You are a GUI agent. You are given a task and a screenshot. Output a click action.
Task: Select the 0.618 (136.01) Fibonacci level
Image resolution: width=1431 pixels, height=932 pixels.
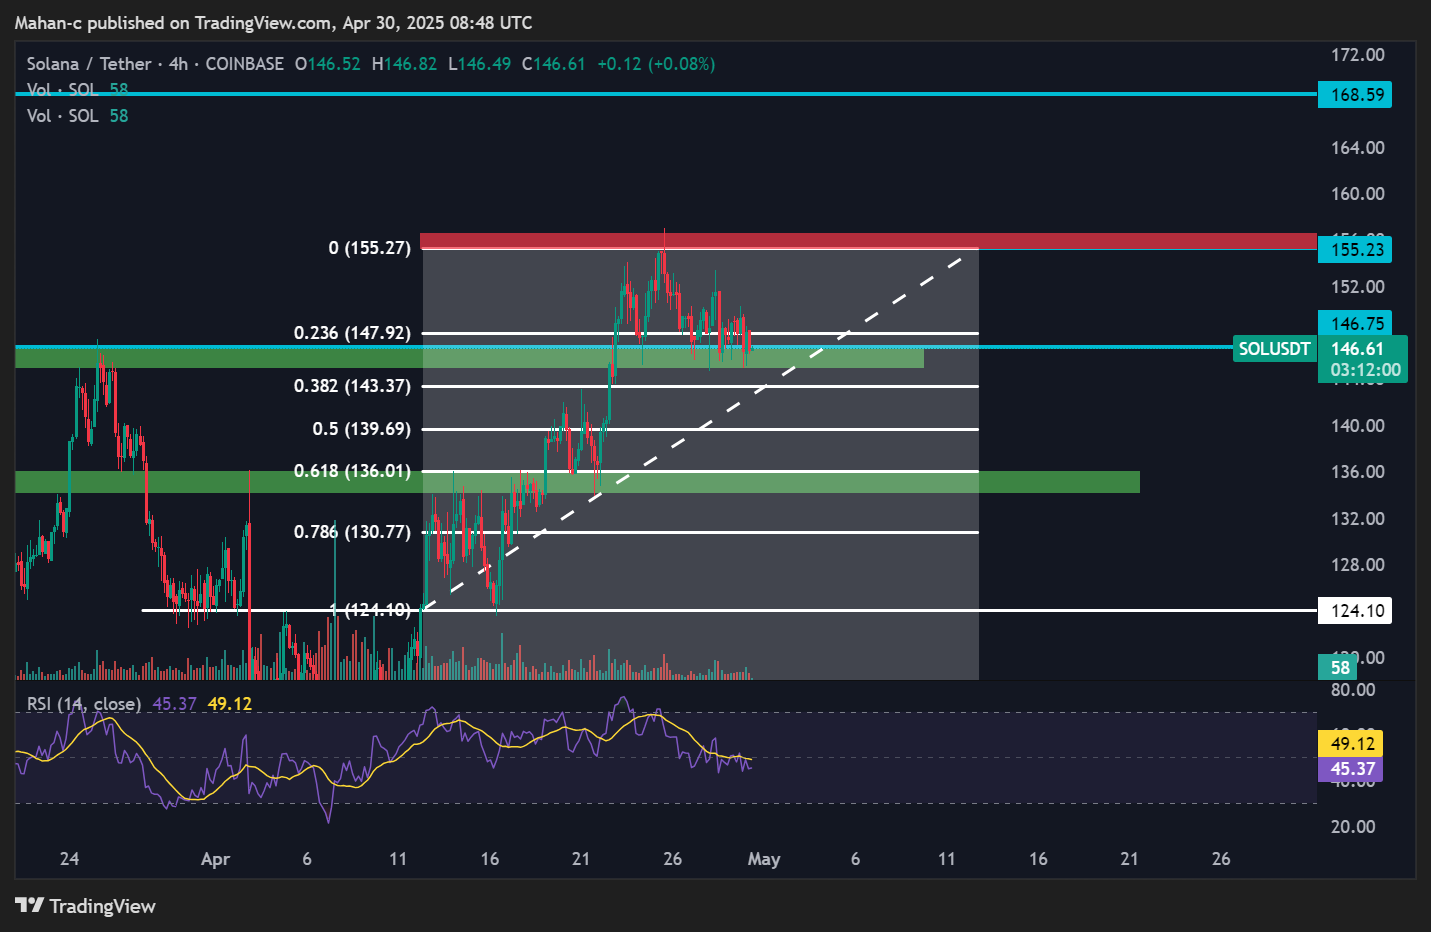click(x=352, y=471)
